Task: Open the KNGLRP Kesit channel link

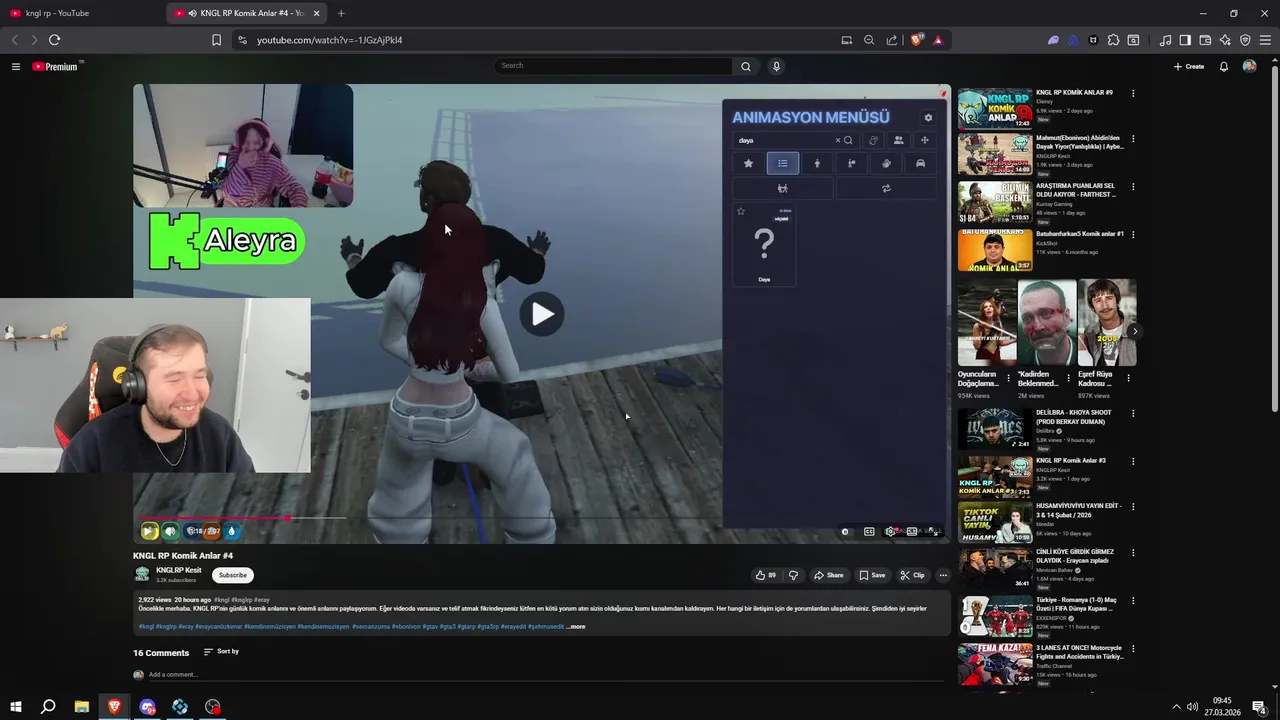Action: pos(179,570)
